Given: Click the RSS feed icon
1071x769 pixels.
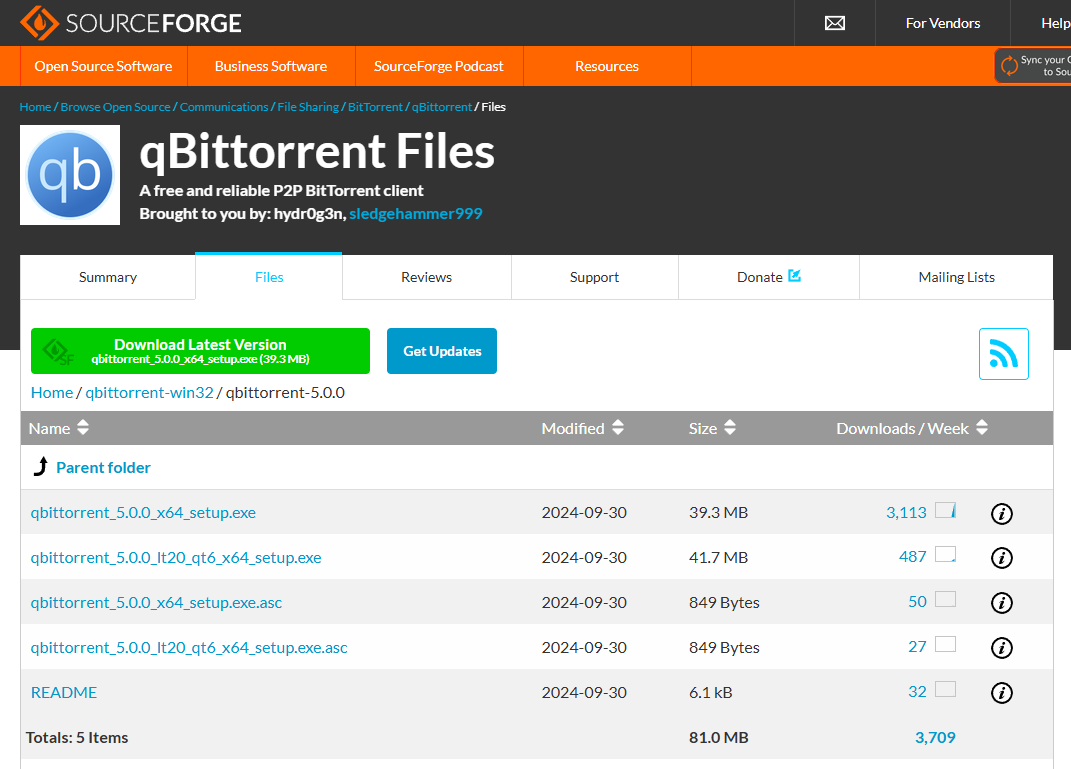Looking at the screenshot, I should 1003,354.
